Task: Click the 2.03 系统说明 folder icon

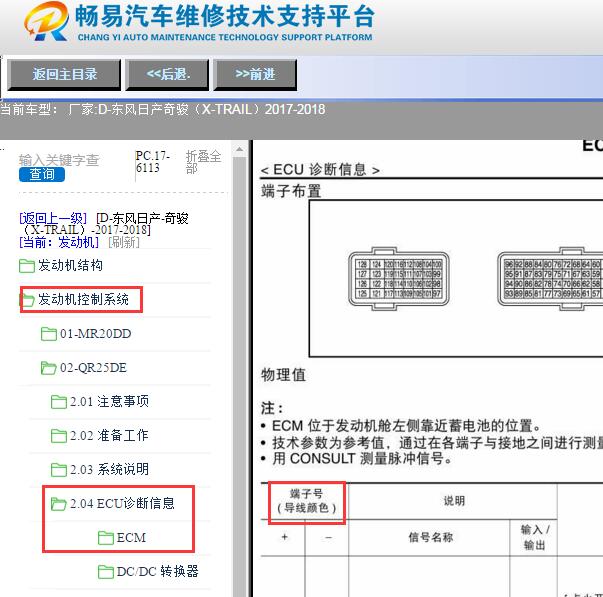Action: pos(59,470)
